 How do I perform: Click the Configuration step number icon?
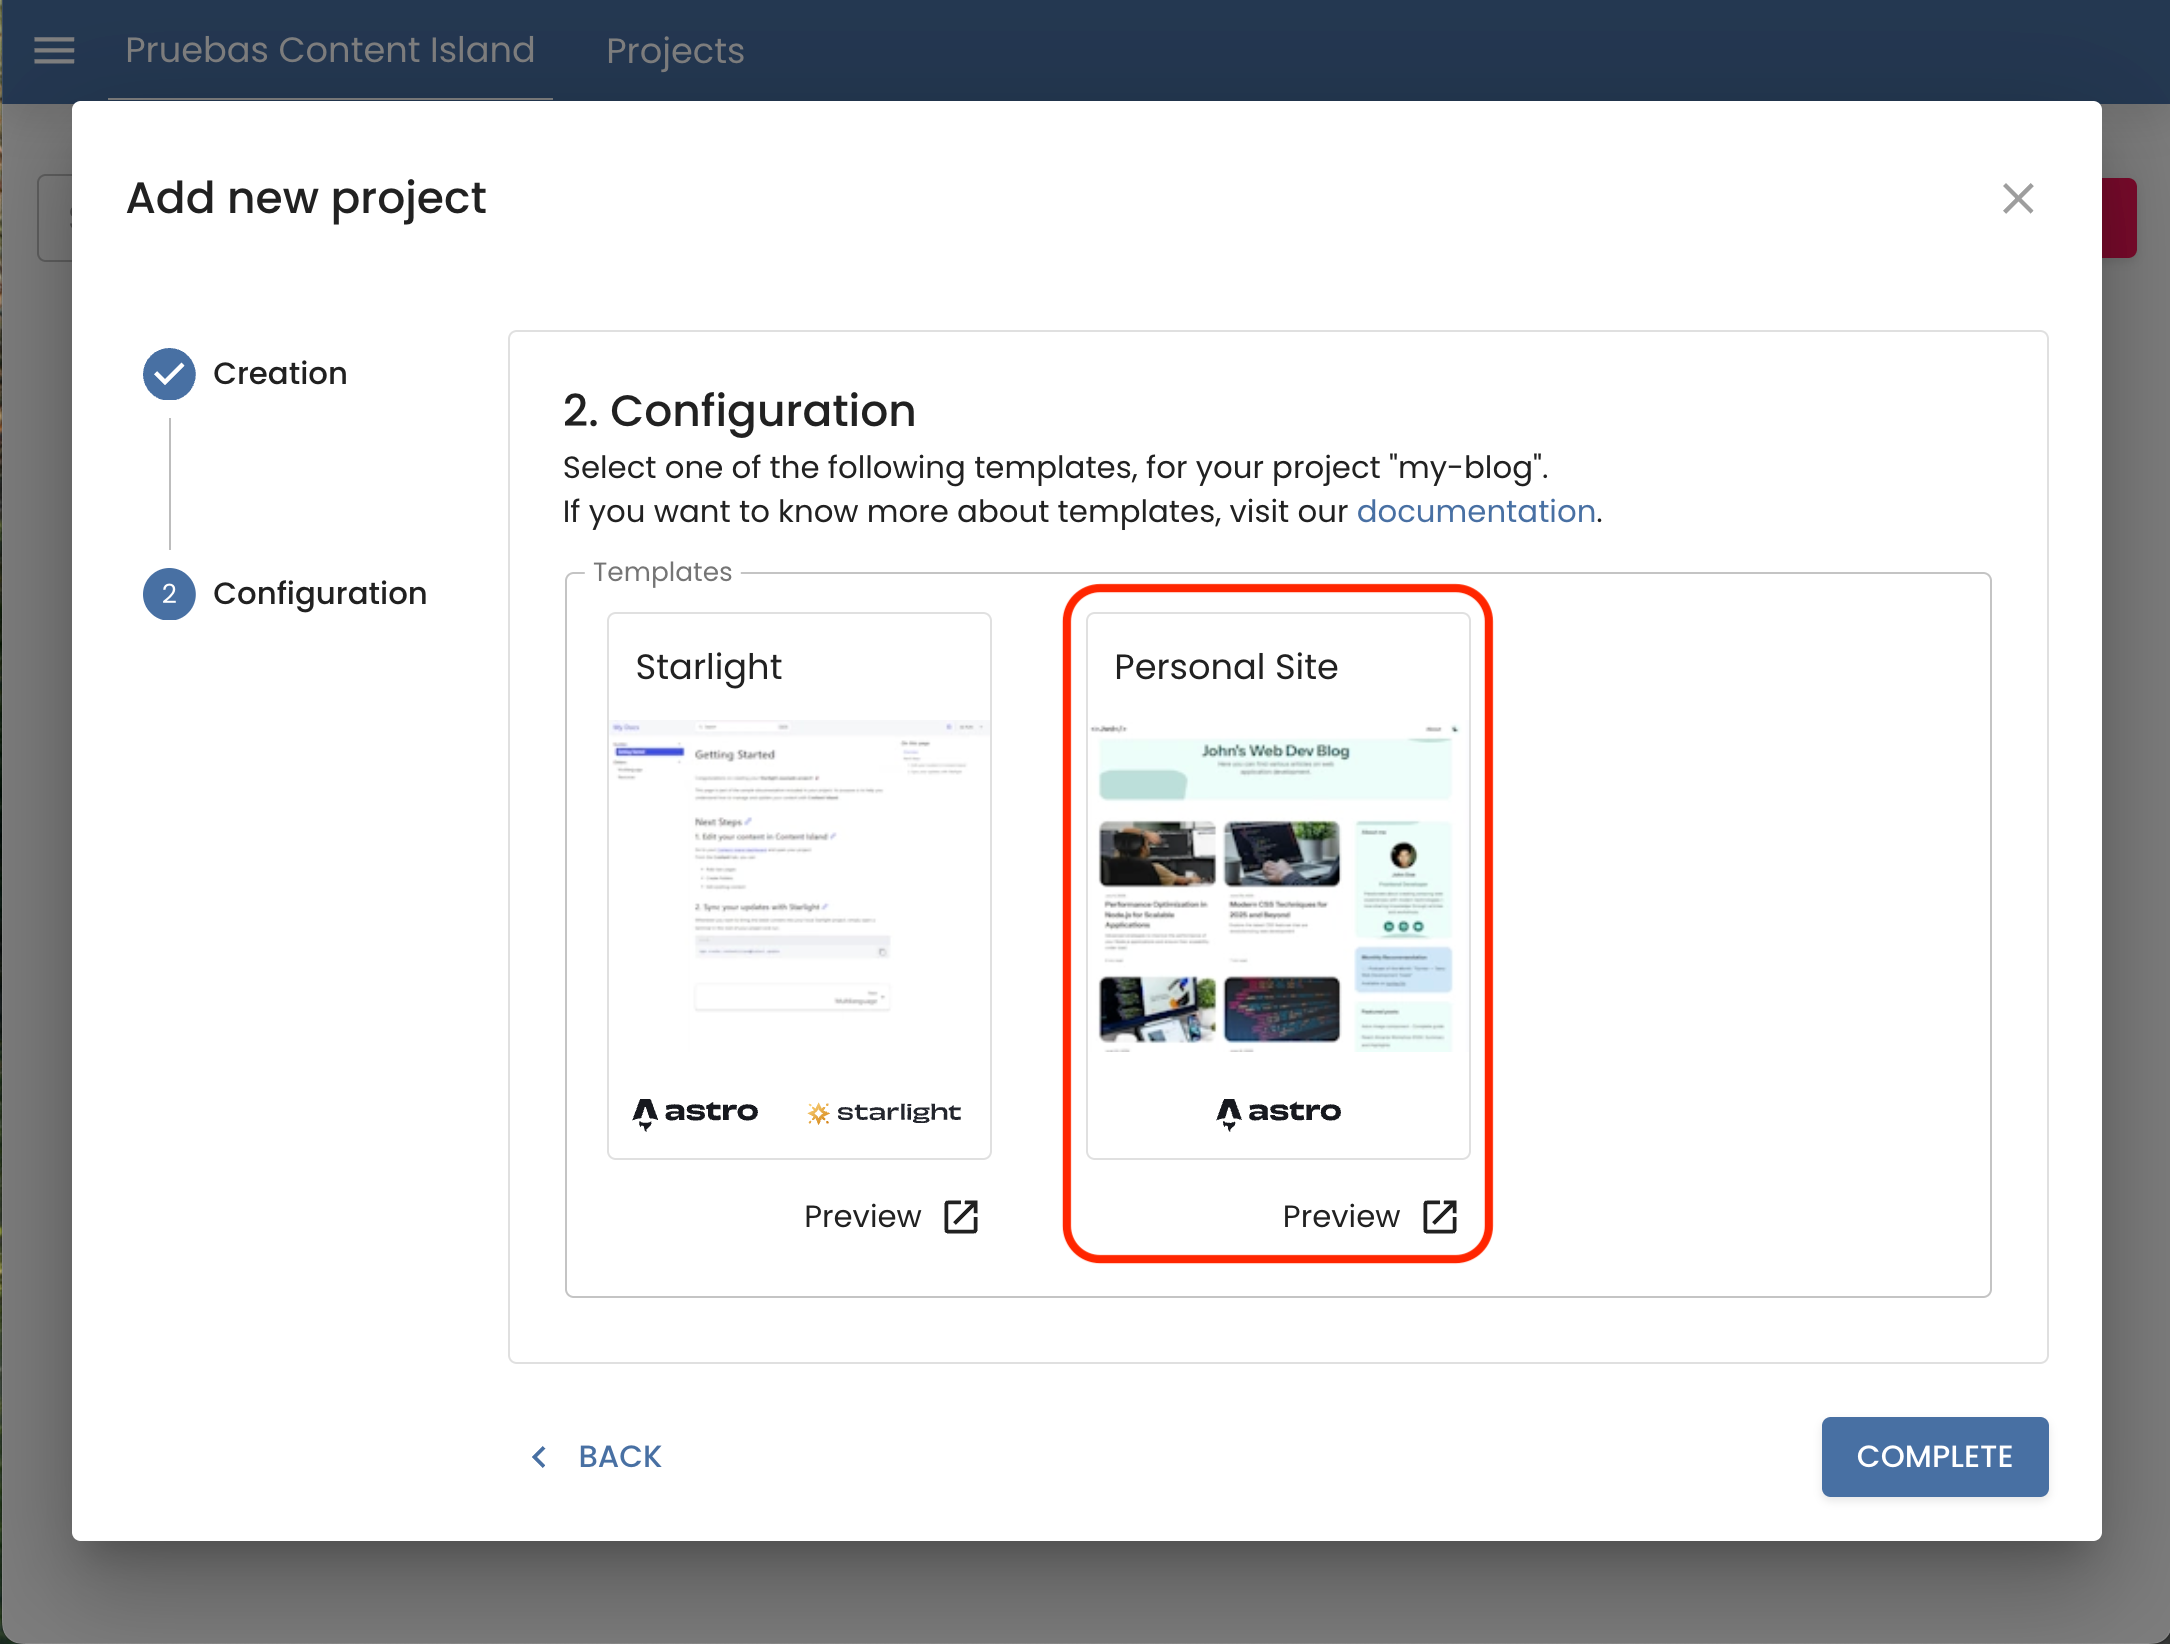point(169,594)
